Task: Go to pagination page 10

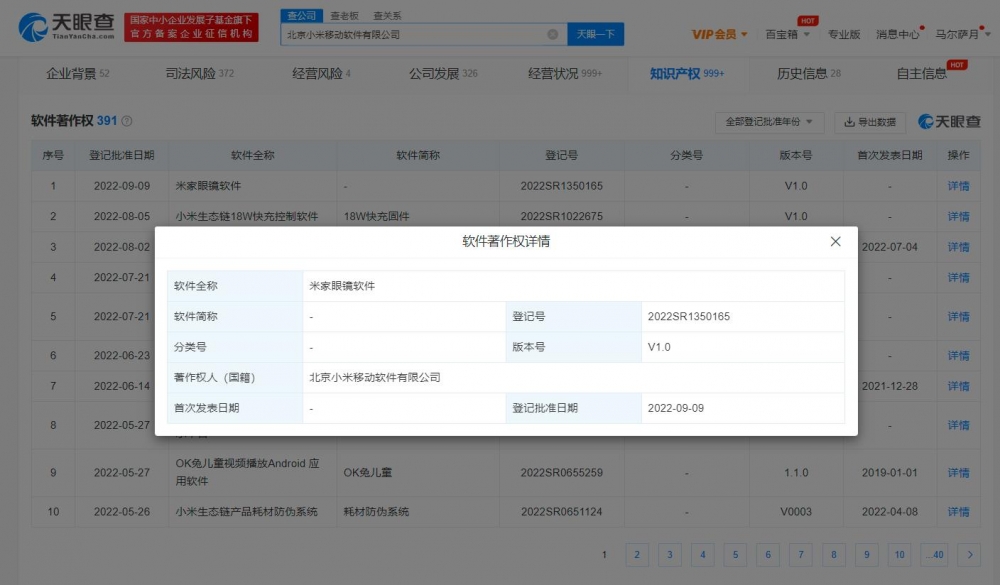Action: (x=899, y=555)
